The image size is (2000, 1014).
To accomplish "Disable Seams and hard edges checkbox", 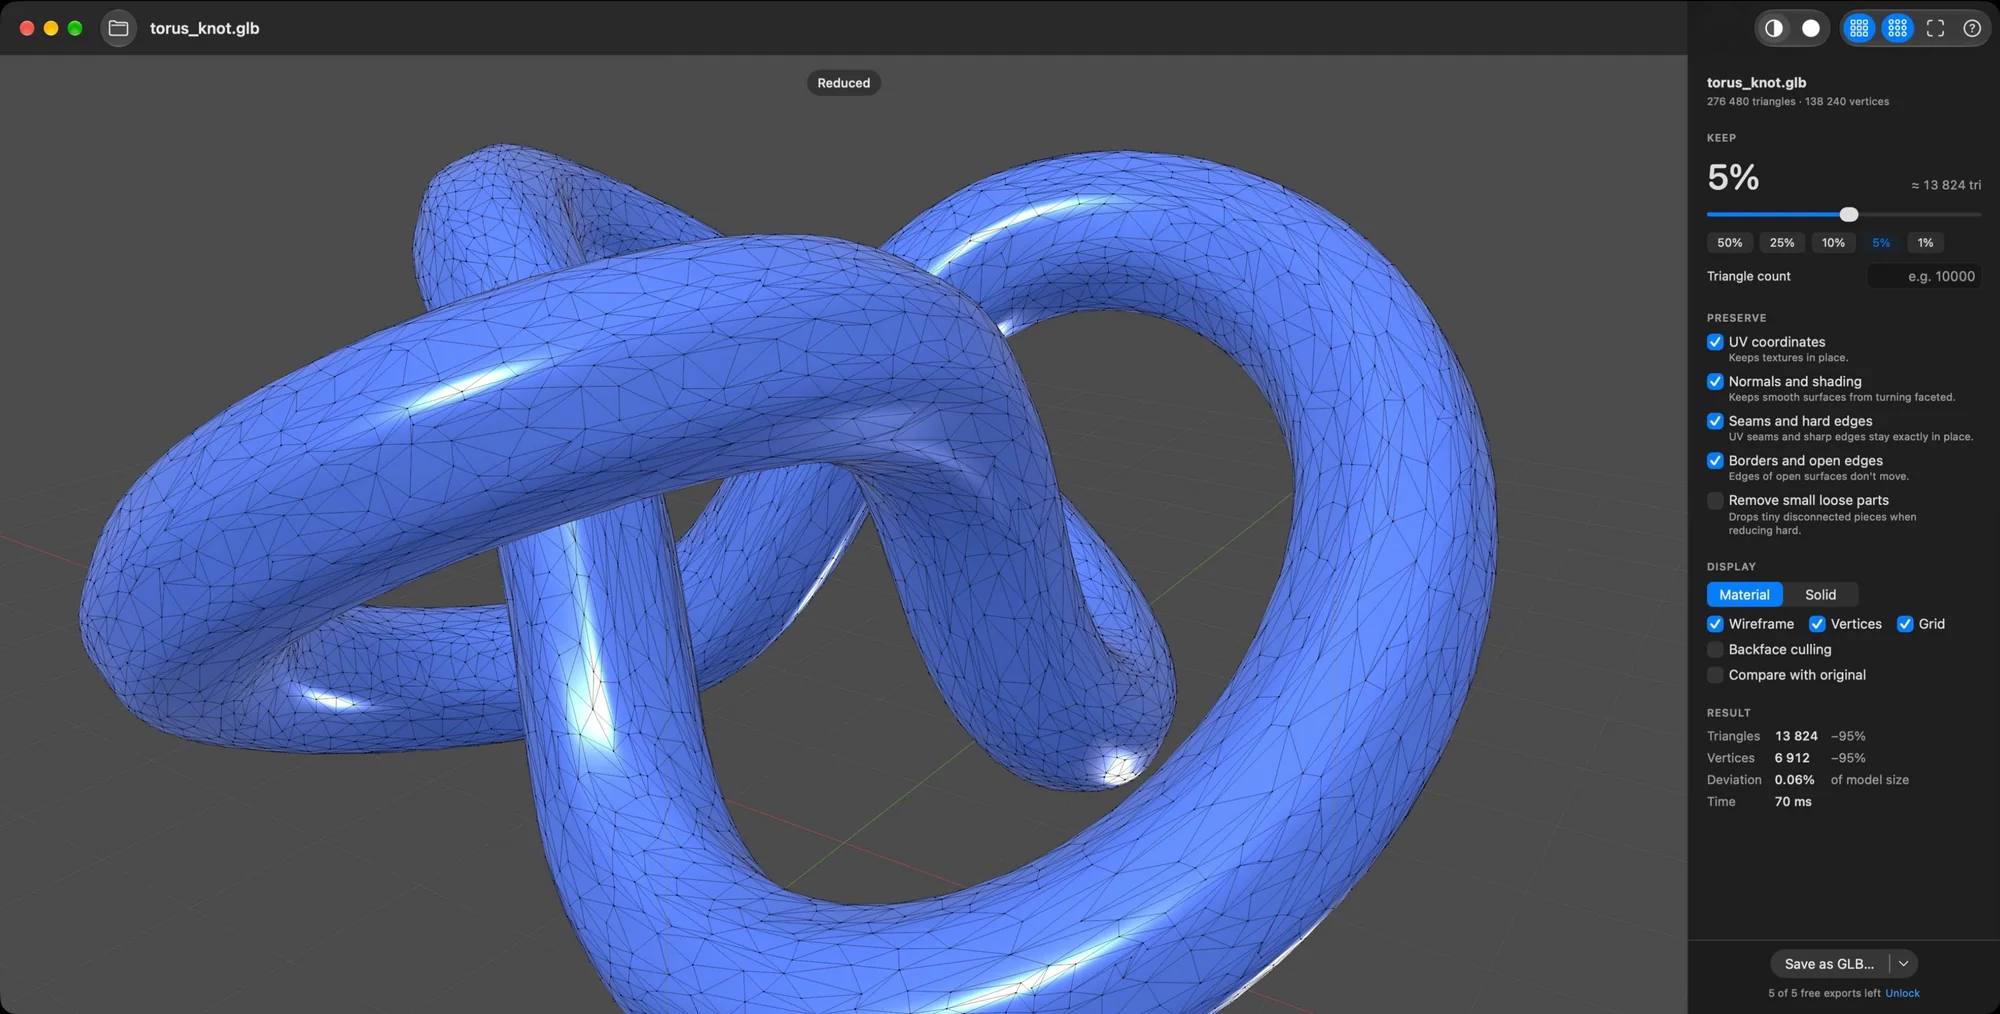I will point(1715,421).
